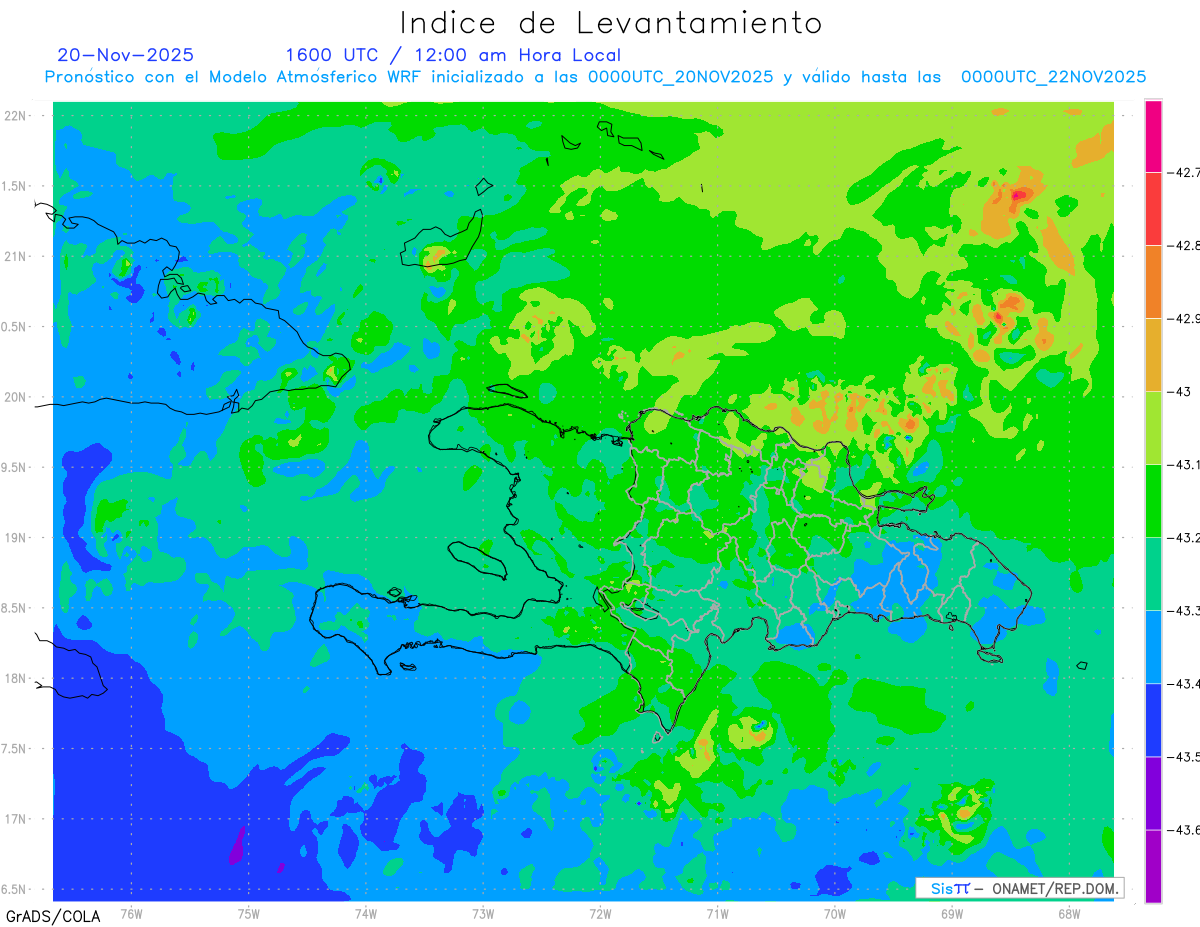
Task: Click the title "Indice de Levantamiento"
Action: (x=611, y=22)
